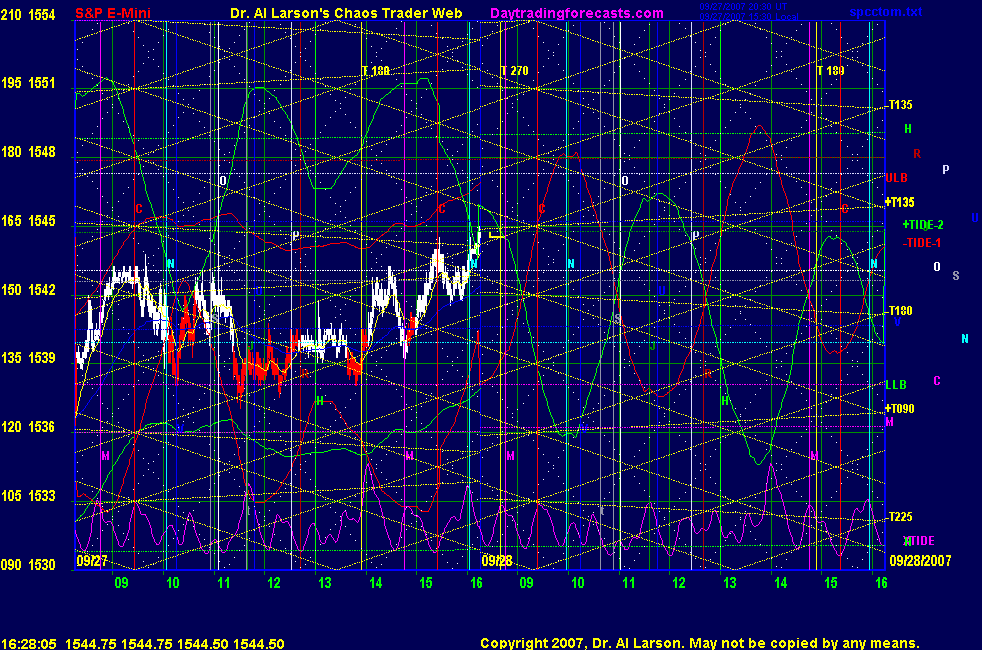
Task: Select the "Dr. Al Larson's Chaos Trader Web" heading
Action: pos(346,13)
